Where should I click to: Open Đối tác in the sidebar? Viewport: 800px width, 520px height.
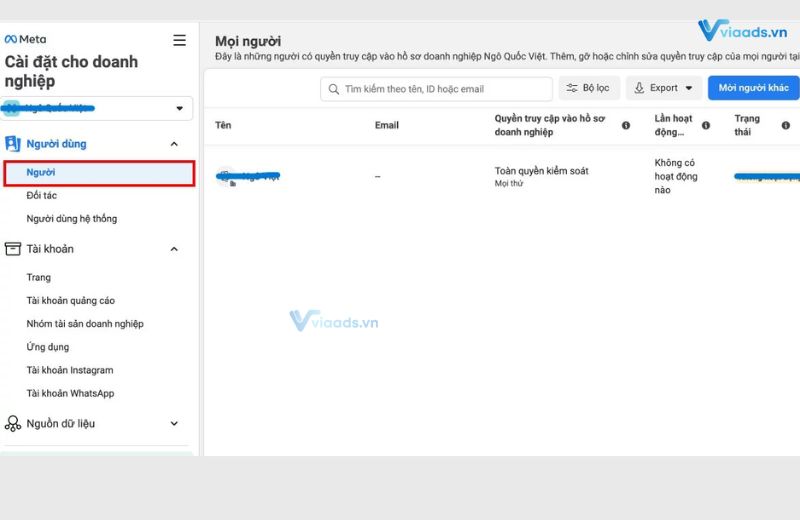pos(42,195)
